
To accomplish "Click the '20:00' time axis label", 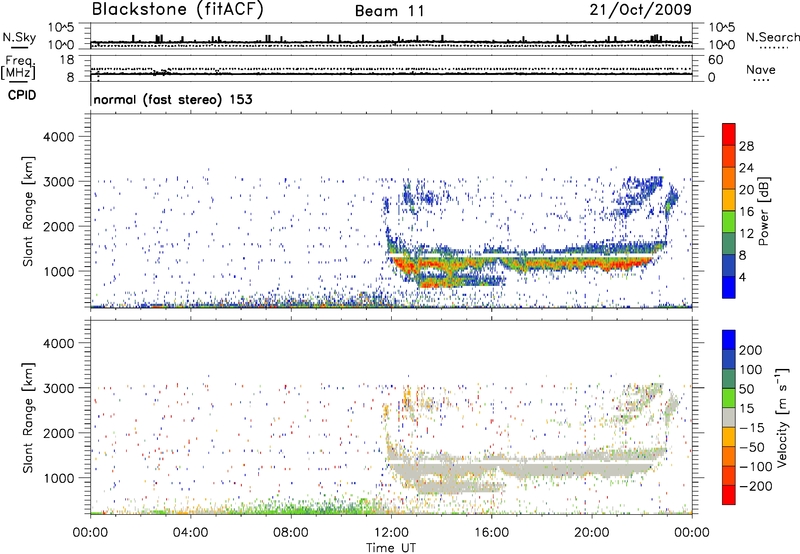I will coord(591,533).
